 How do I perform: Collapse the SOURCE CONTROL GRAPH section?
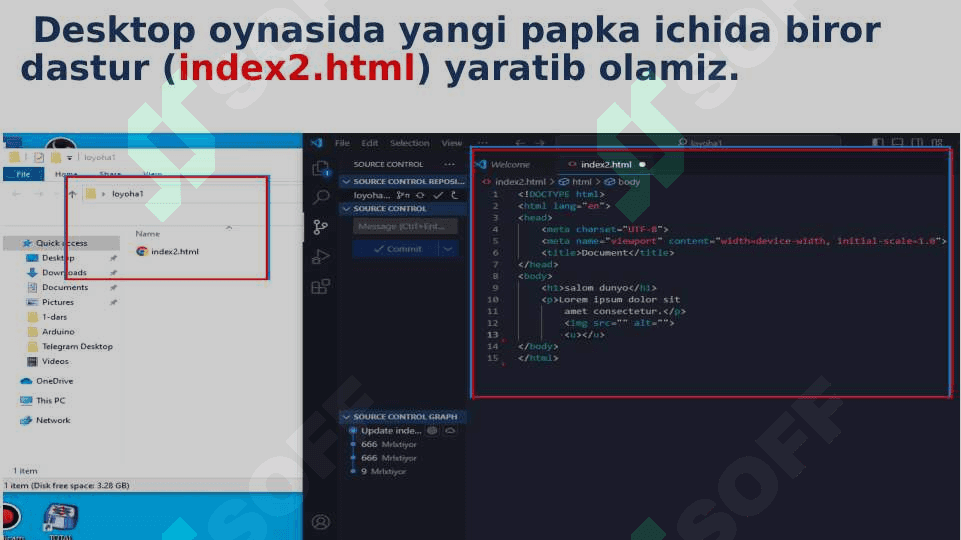click(x=346, y=417)
